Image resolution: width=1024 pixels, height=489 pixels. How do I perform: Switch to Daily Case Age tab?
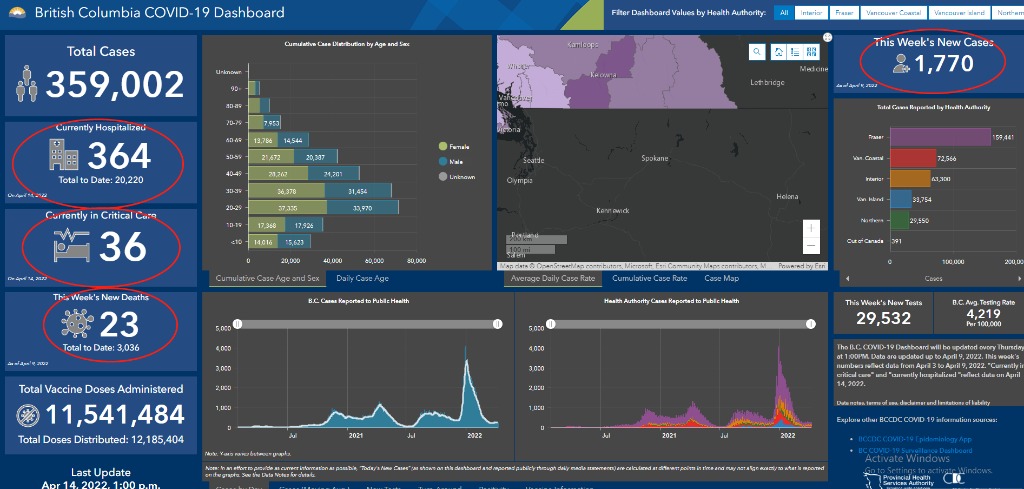point(362,278)
